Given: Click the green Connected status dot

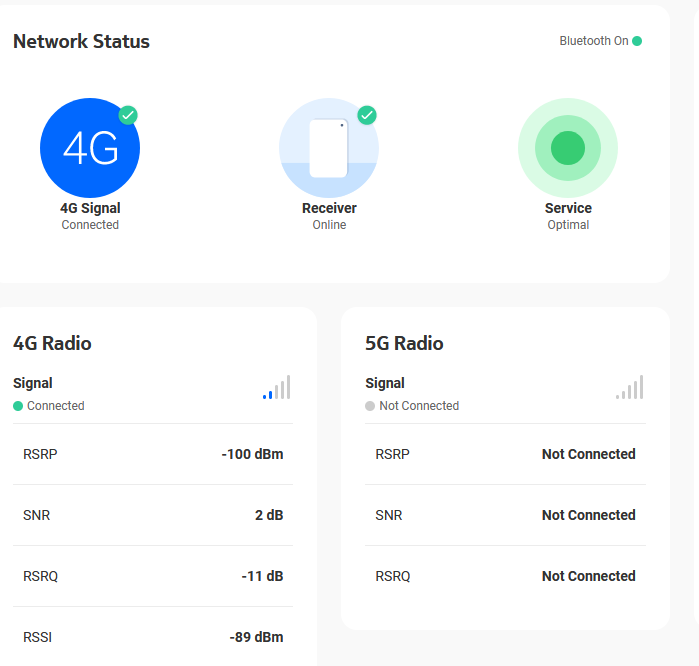Looking at the screenshot, I should pyautogui.click(x=18, y=406).
